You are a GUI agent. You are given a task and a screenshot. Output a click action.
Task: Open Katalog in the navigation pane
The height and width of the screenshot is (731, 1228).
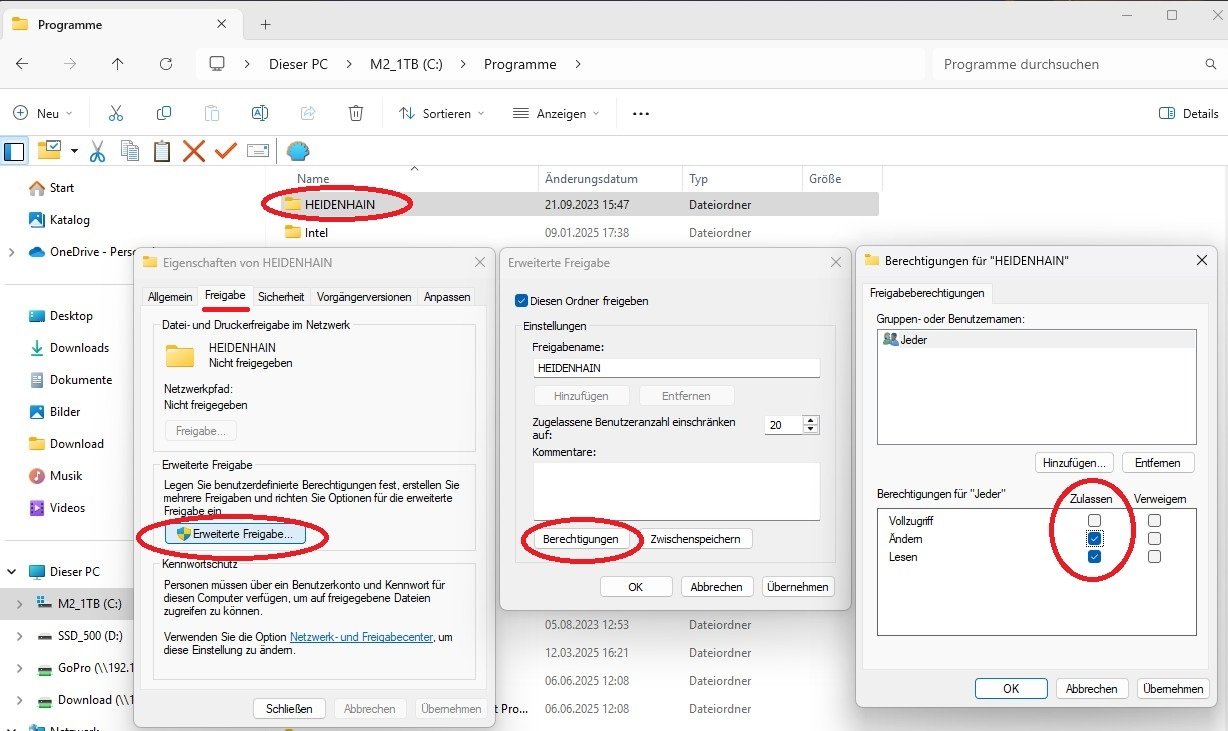click(x=69, y=219)
